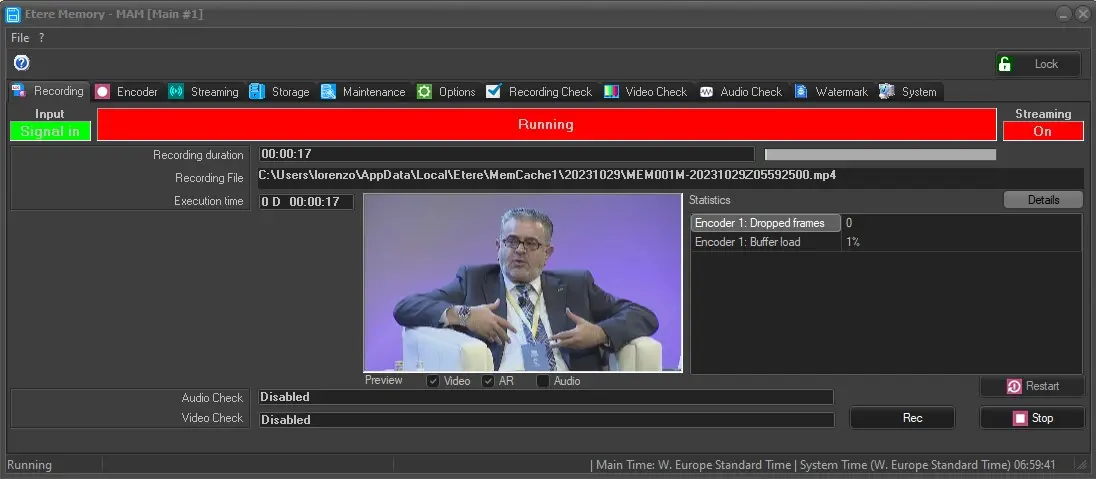Click the Streaming tab's broadcast icon
The width and height of the screenshot is (1096, 479).
(176, 92)
